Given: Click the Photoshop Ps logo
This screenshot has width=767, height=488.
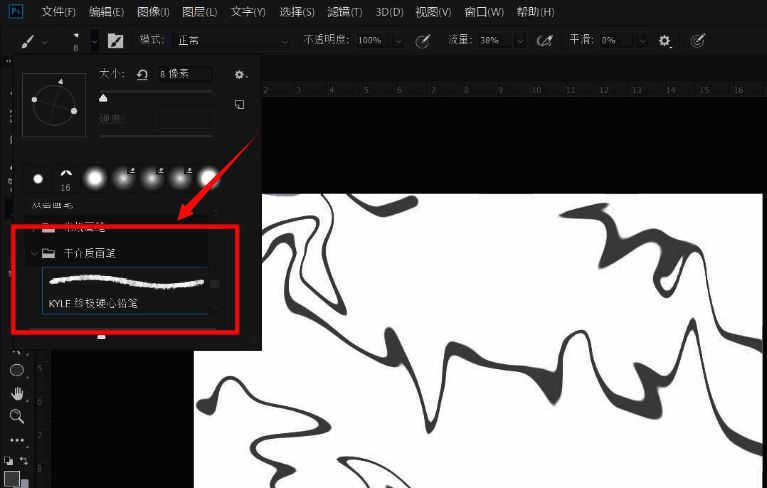Looking at the screenshot, I should click(x=16, y=11).
